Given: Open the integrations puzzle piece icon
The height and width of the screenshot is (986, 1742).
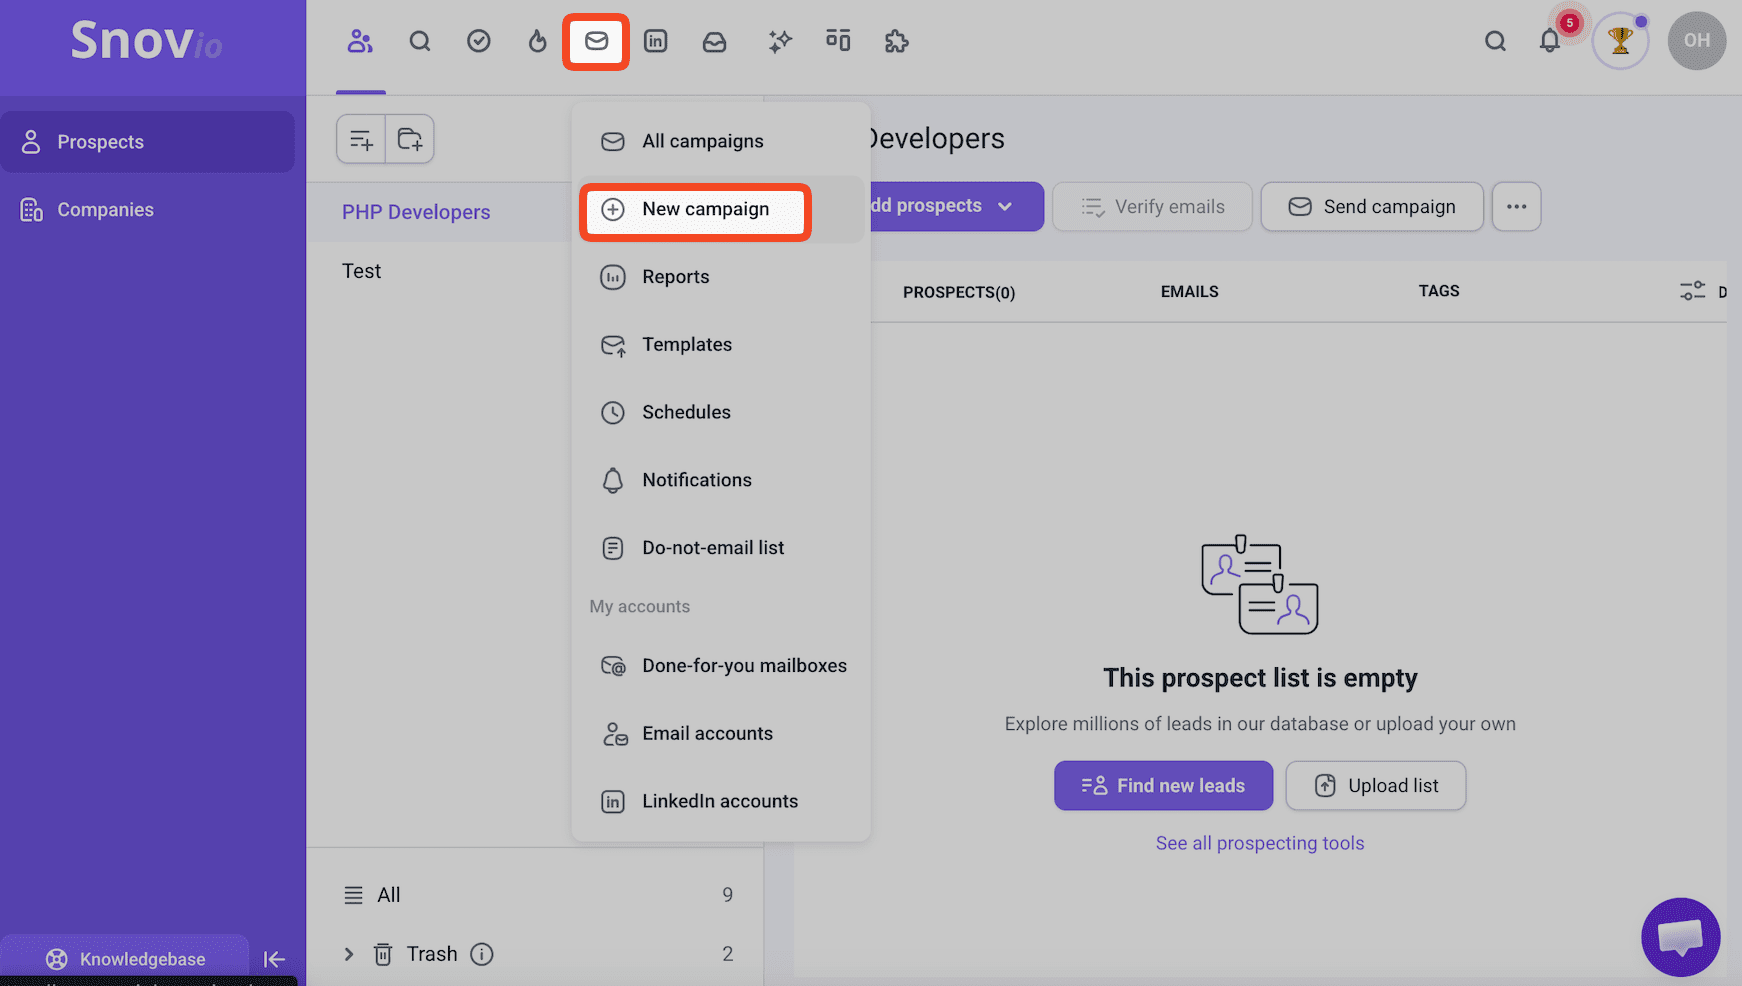Looking at the screenshot, I should [x=896, y=41].
